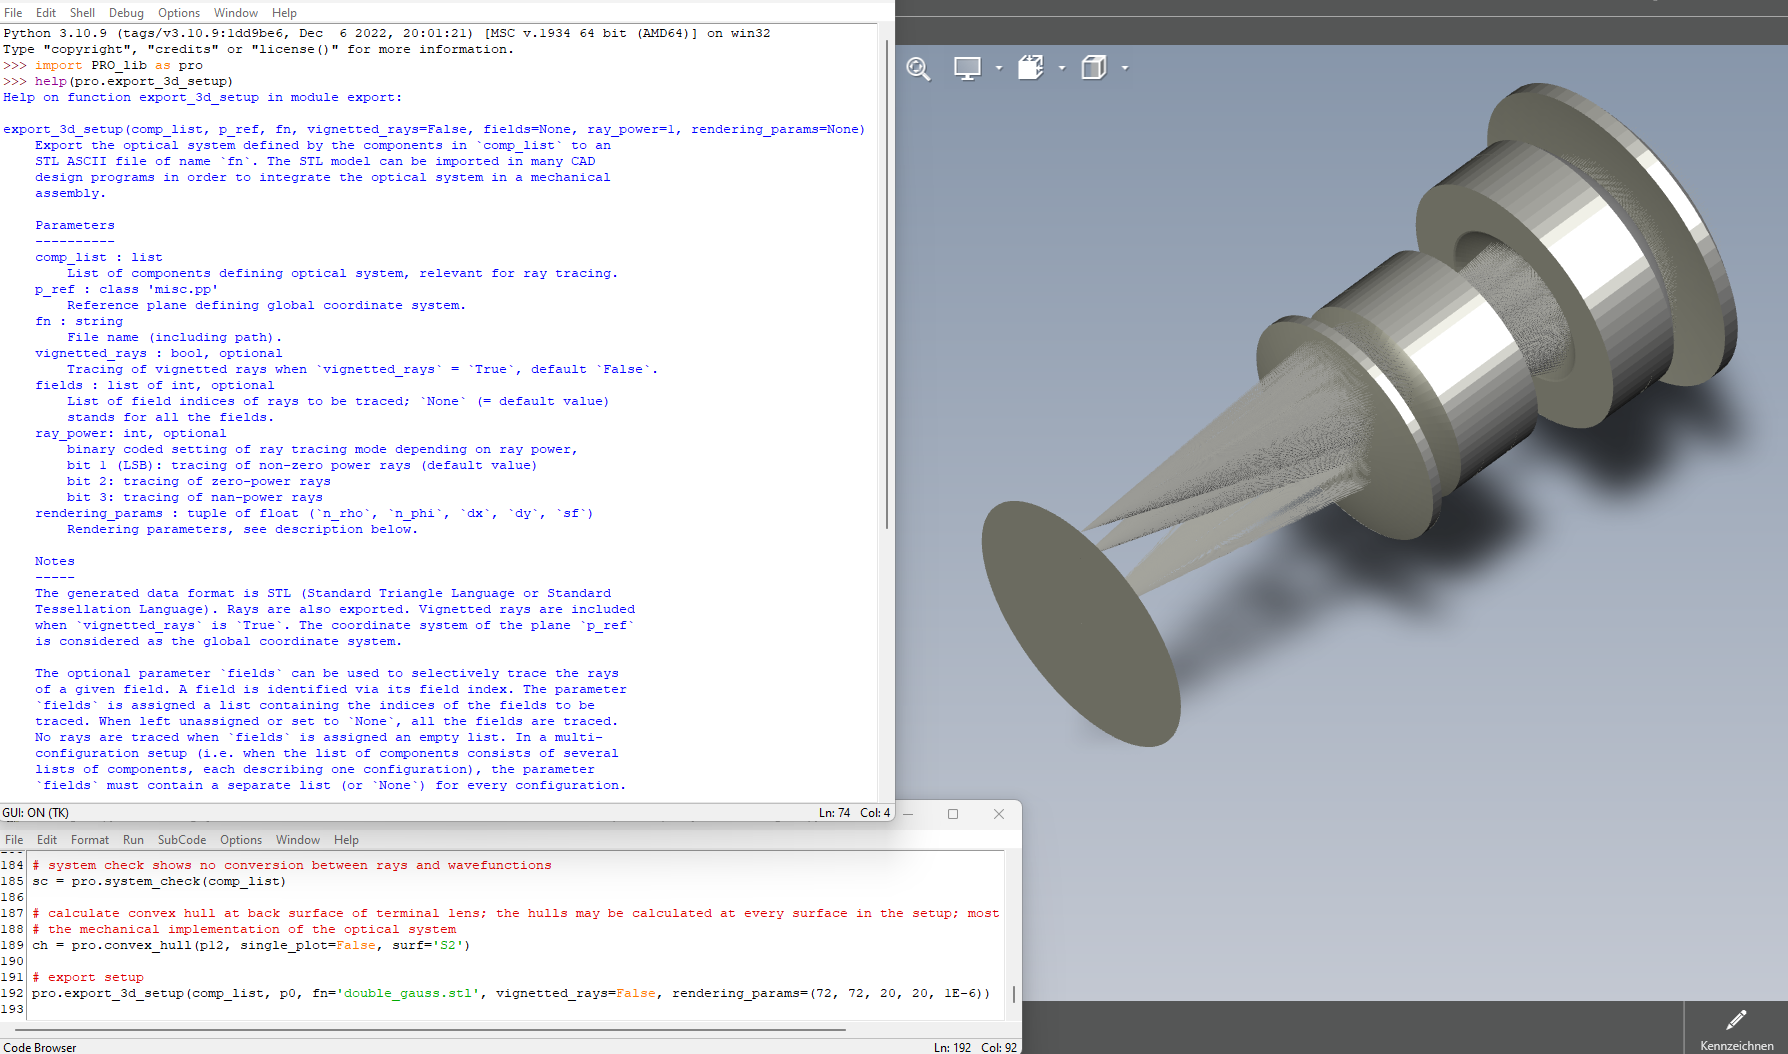Screen dimensions: 1788x1054
Task: Click the monitor display mode icon
Action: pos(967,68)
